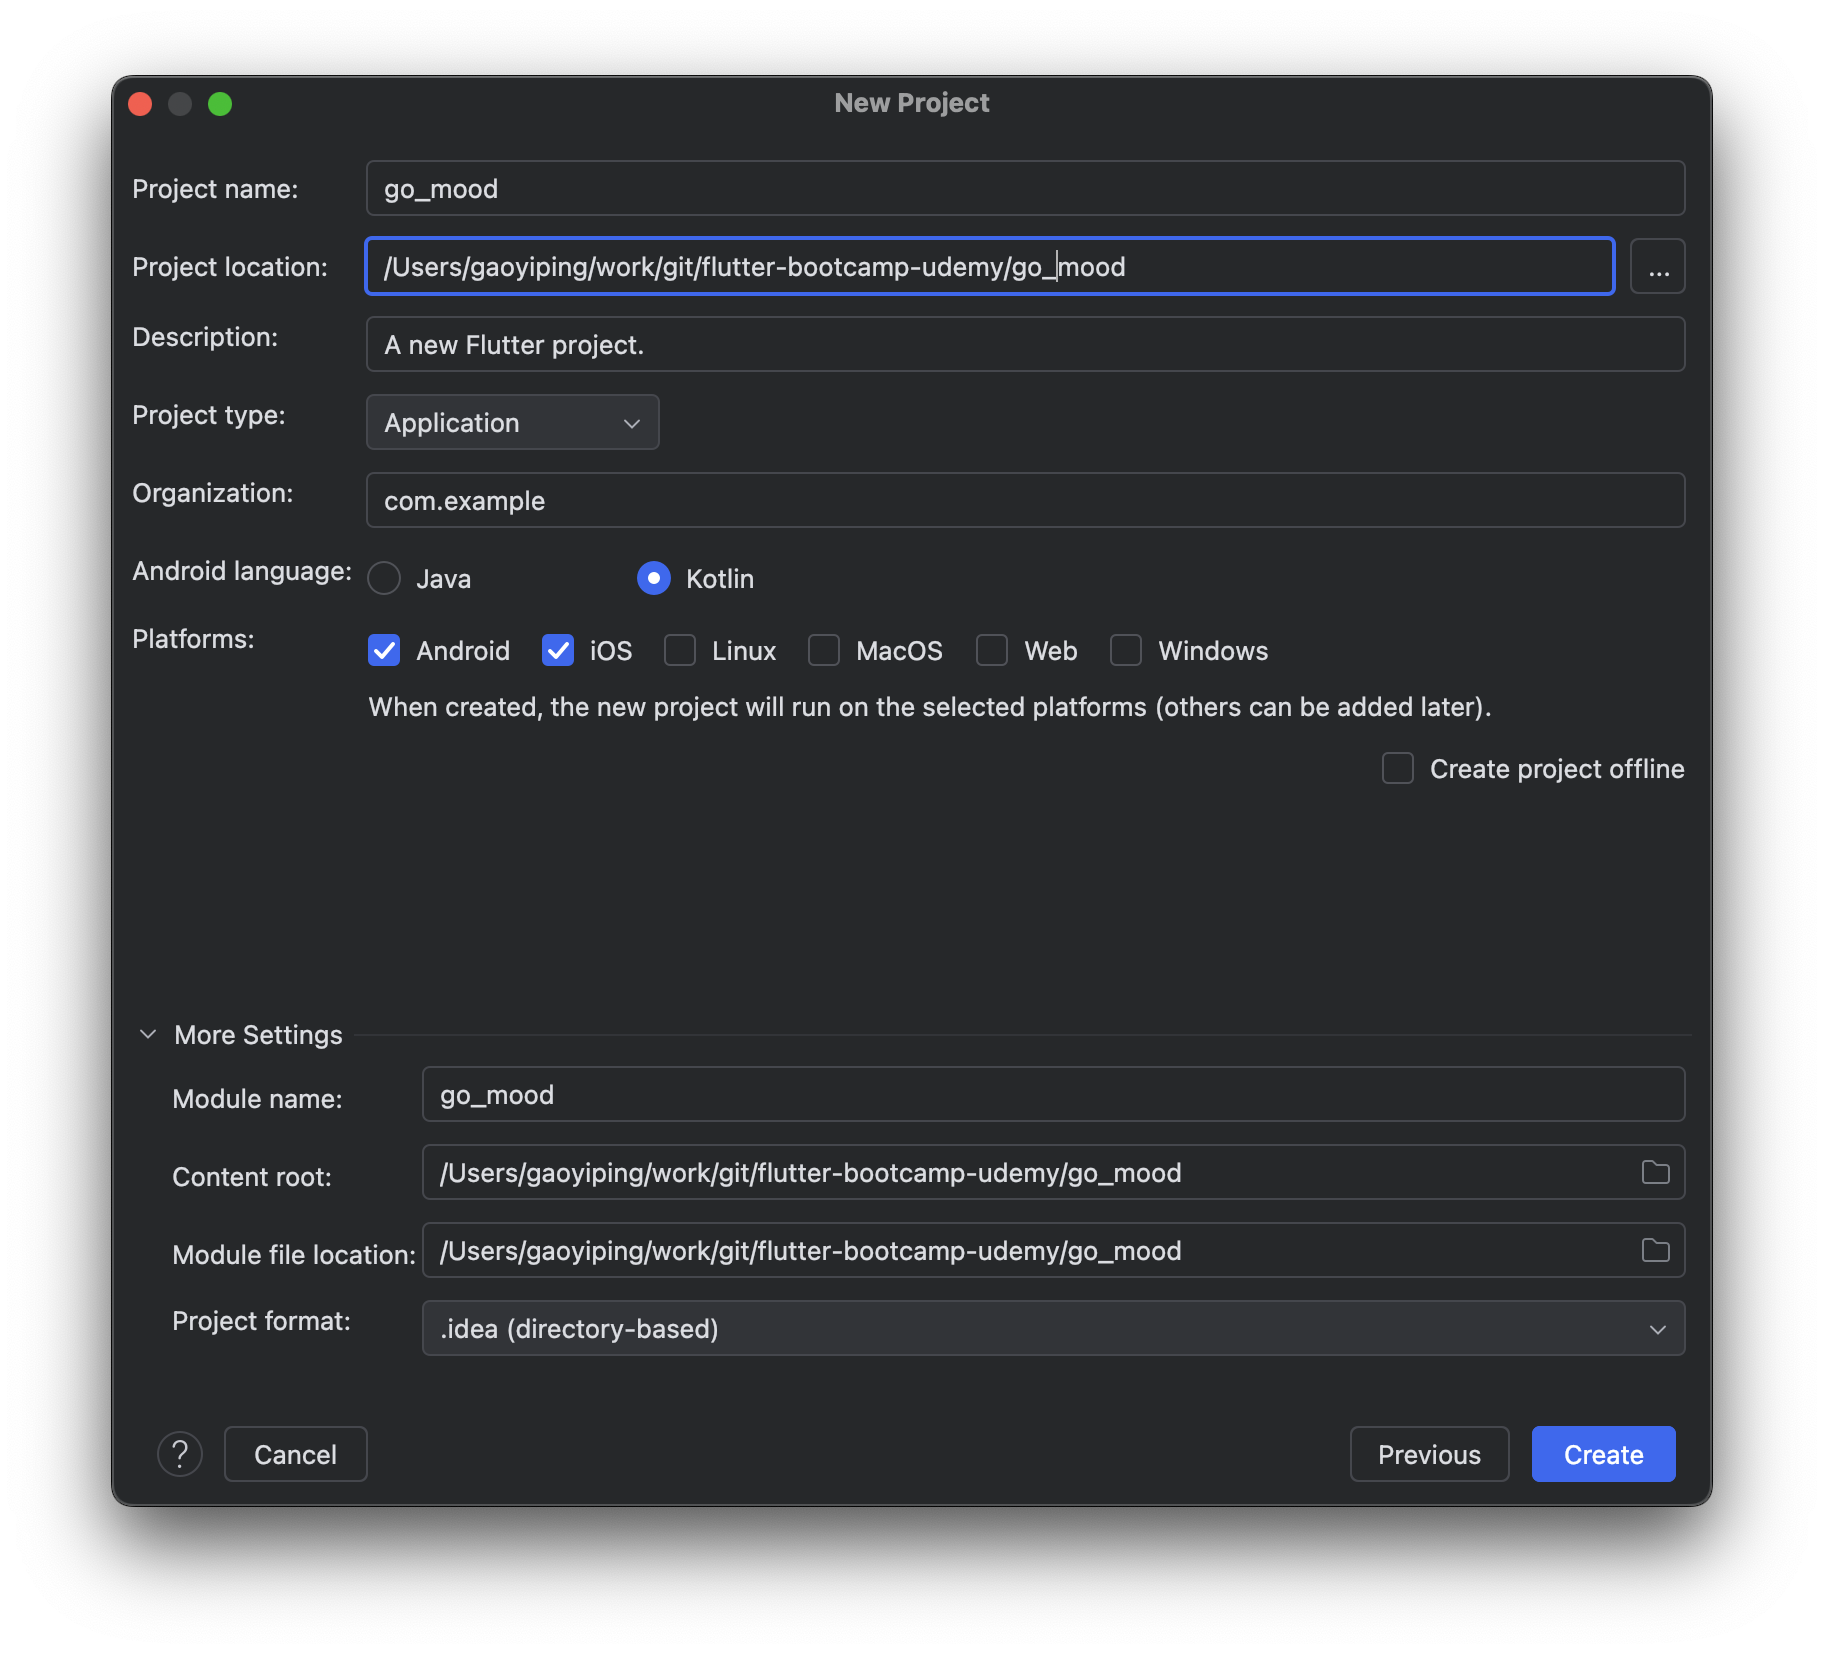Disable the iOS platform checkbox

(x=558, y=651)
